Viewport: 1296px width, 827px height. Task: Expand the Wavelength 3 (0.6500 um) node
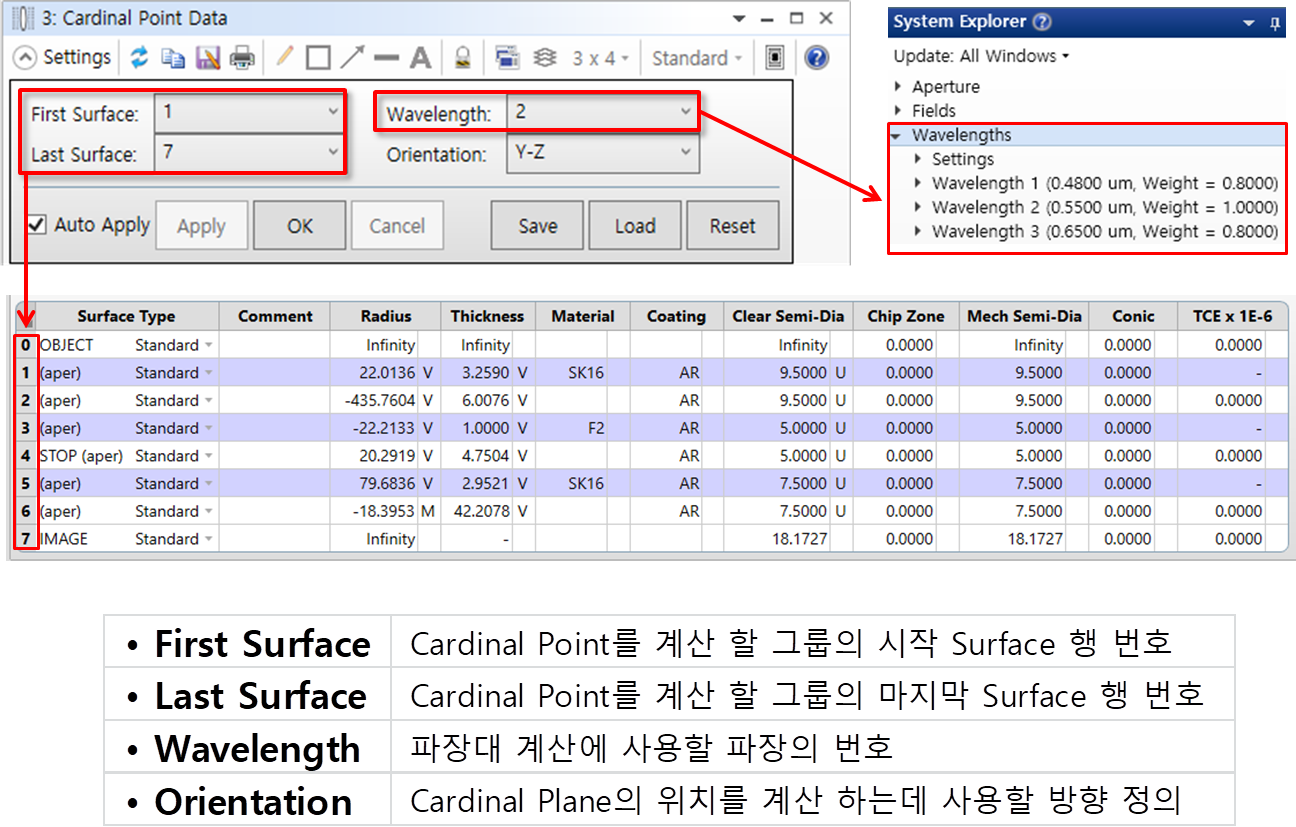tap(919, 231)
